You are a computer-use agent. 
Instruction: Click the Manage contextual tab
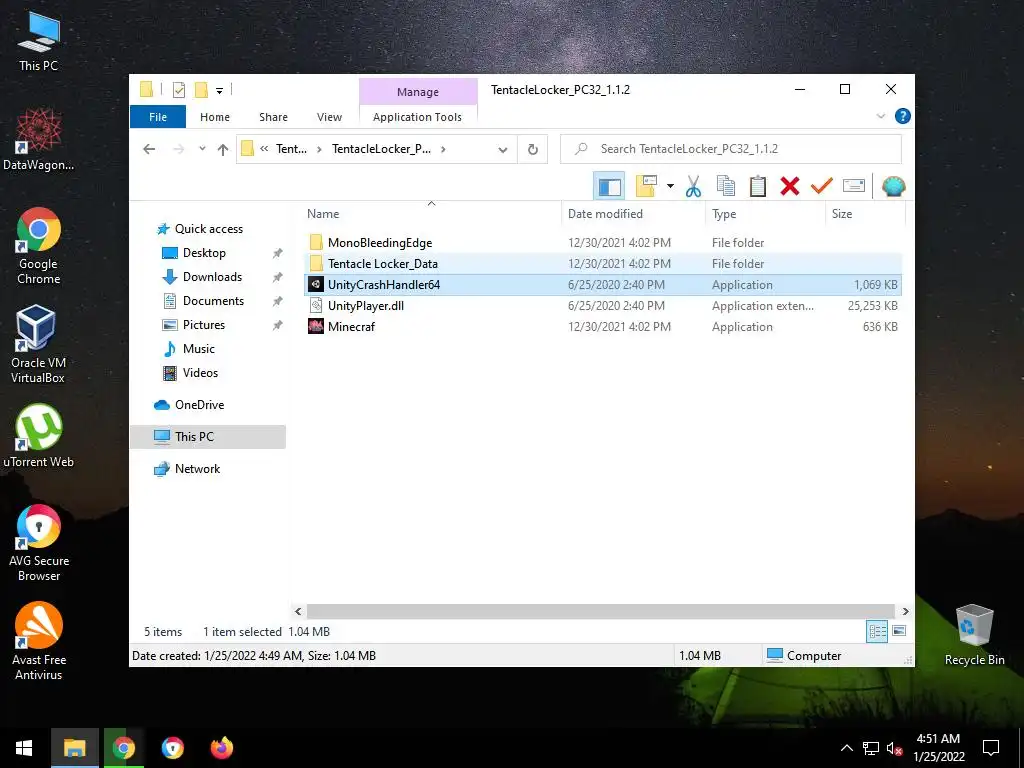[x=418, y=92]
